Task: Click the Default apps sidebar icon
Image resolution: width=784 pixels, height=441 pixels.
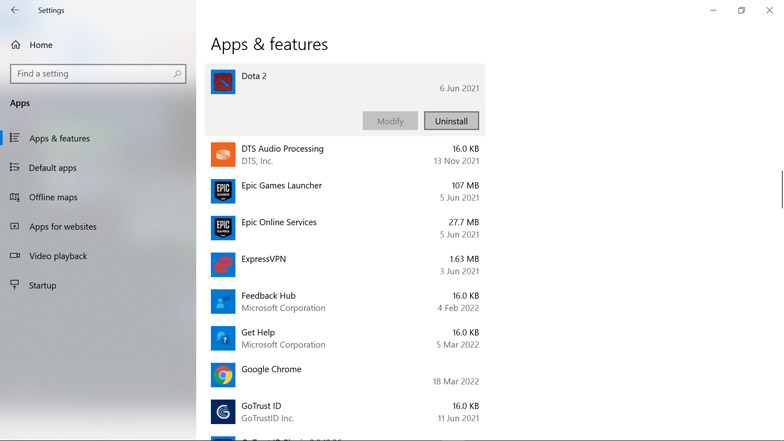Action: tap(15, 168)
